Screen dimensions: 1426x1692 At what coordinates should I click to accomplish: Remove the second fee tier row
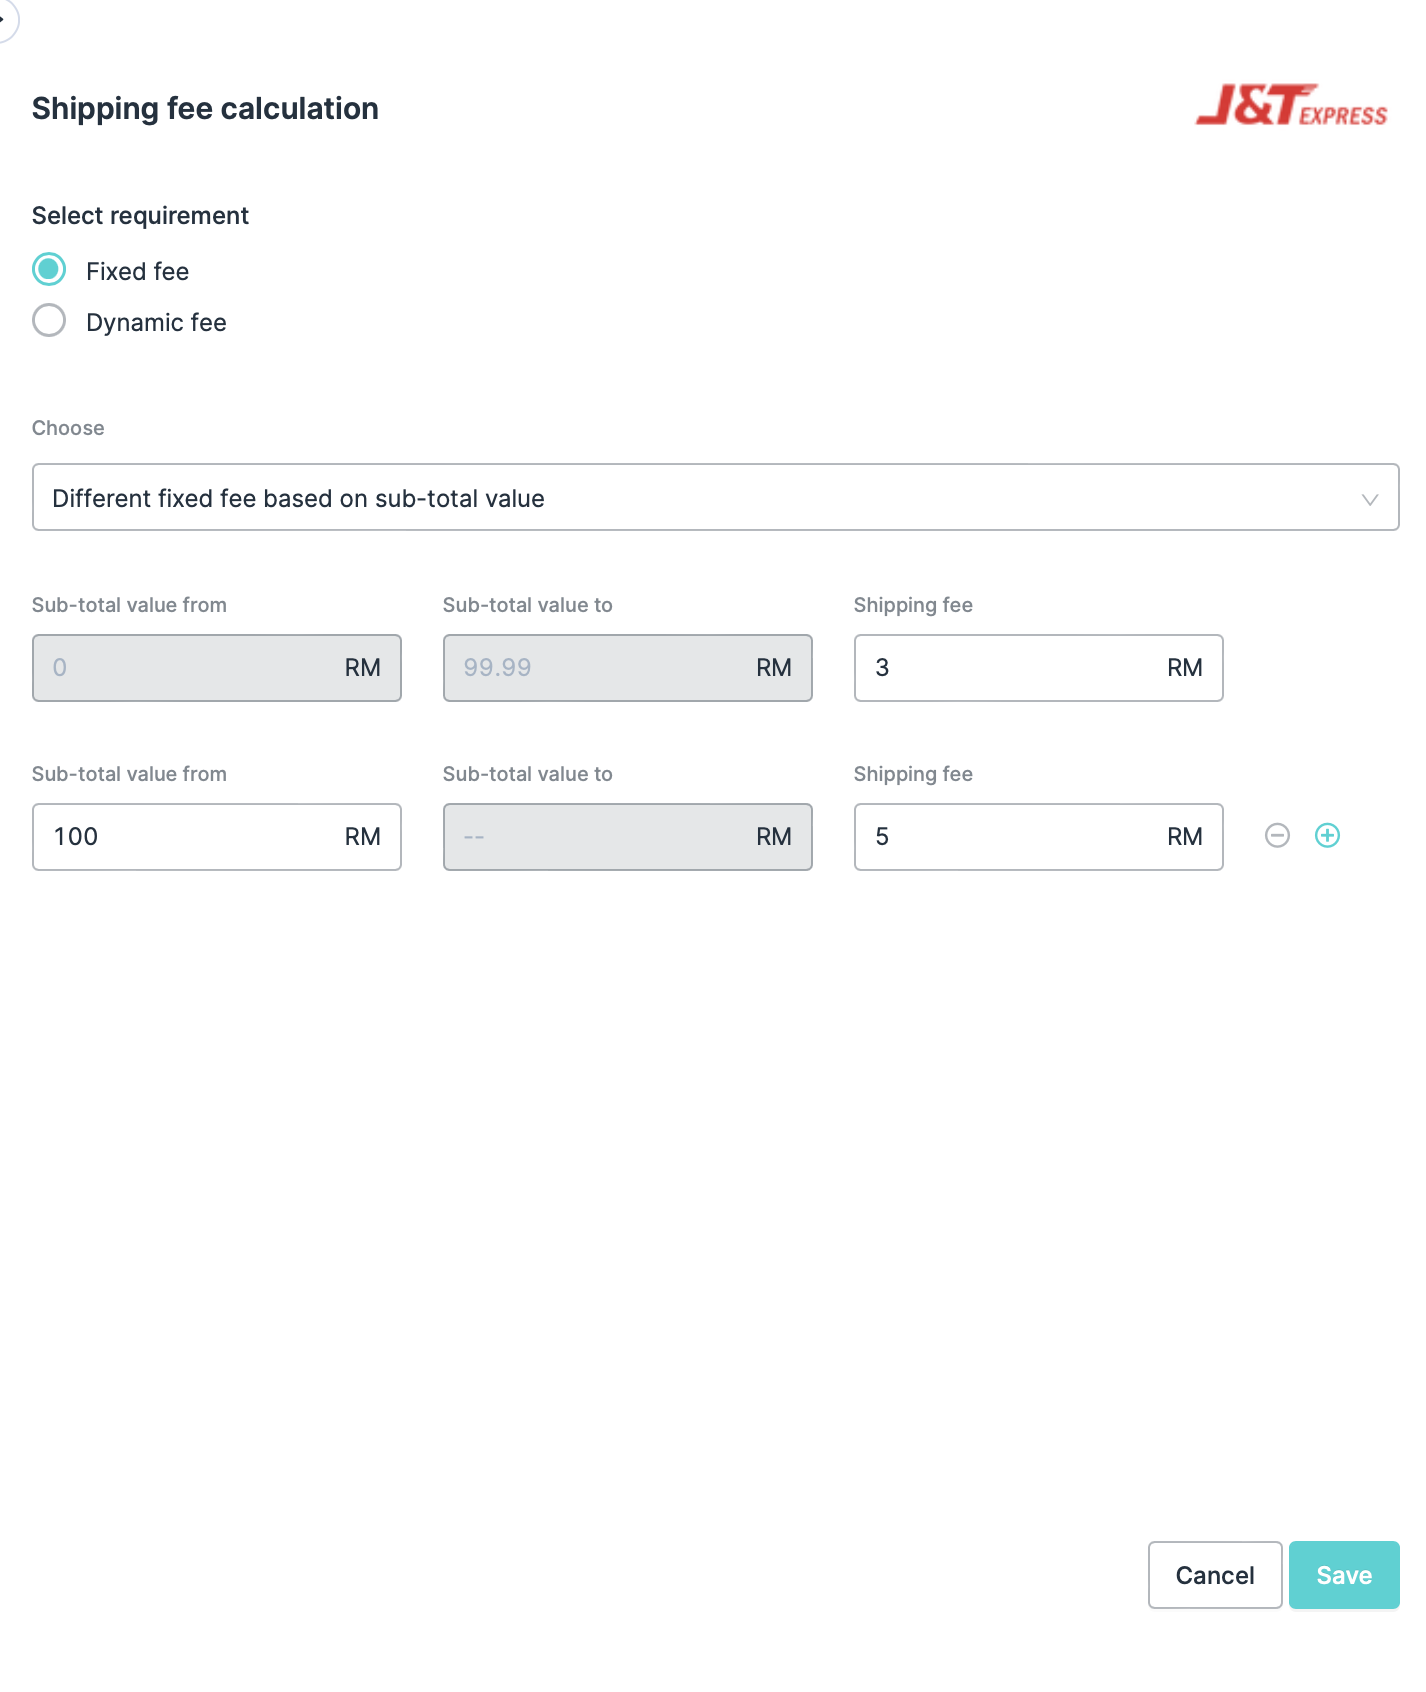click(1277, 835)
